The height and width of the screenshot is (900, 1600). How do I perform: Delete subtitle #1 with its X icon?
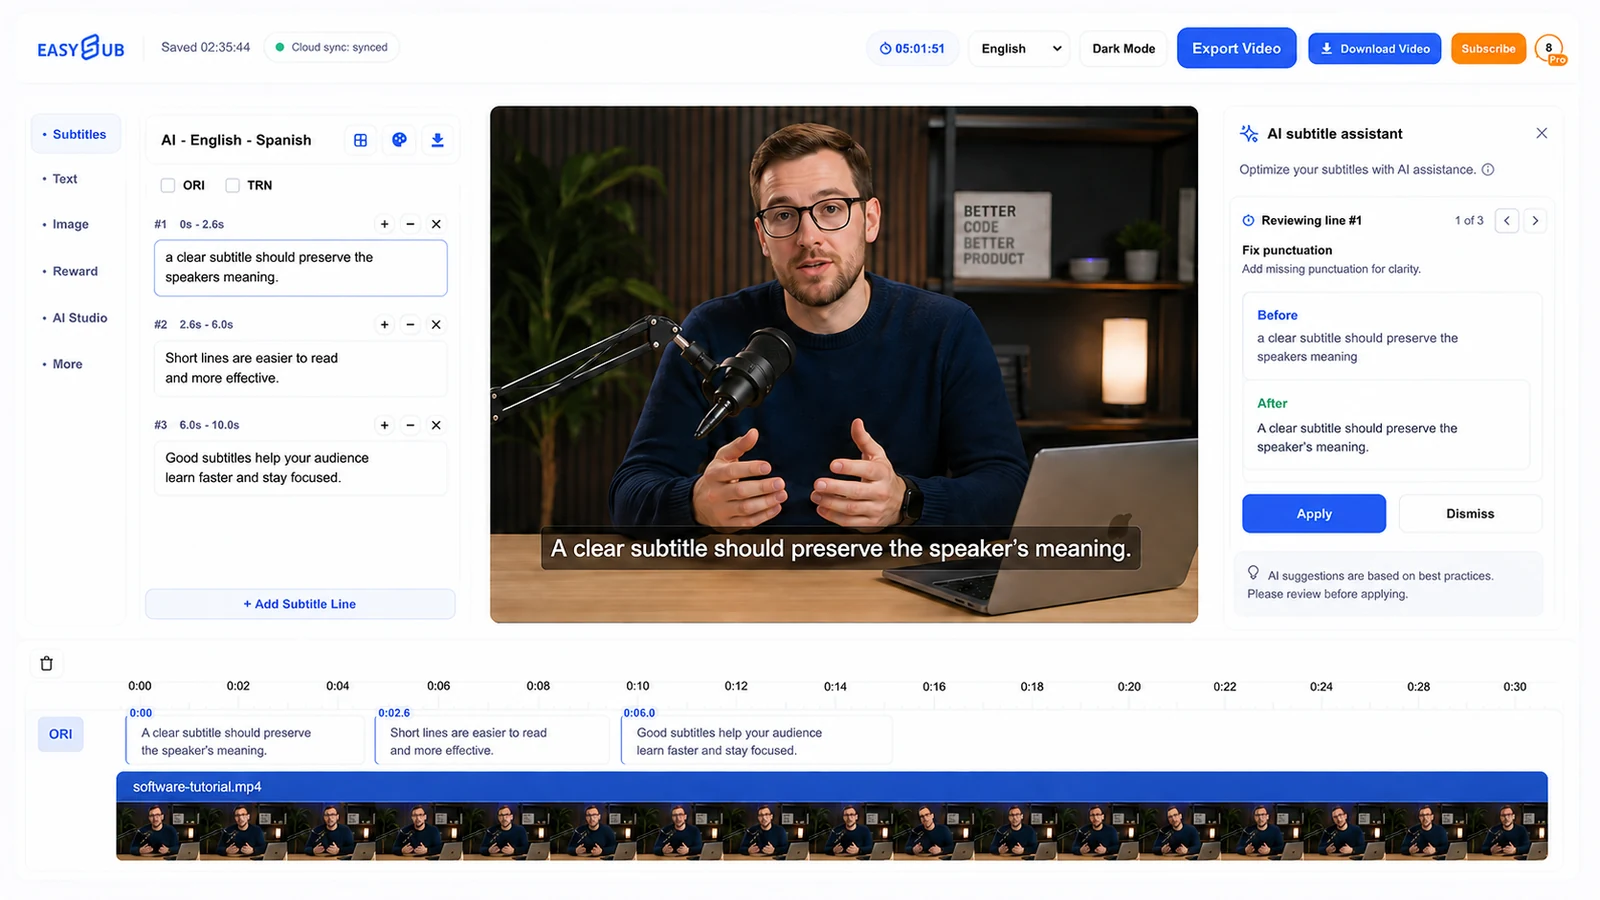point(436,224)
